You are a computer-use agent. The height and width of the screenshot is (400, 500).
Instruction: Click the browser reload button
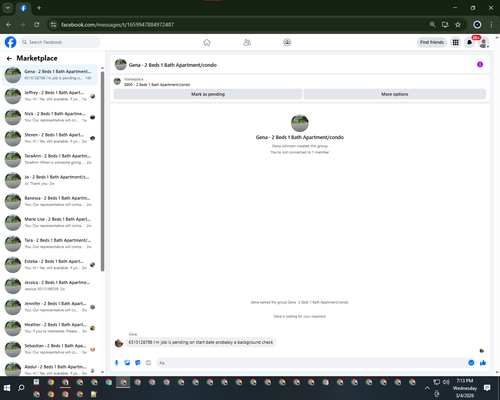click(37, 25)
